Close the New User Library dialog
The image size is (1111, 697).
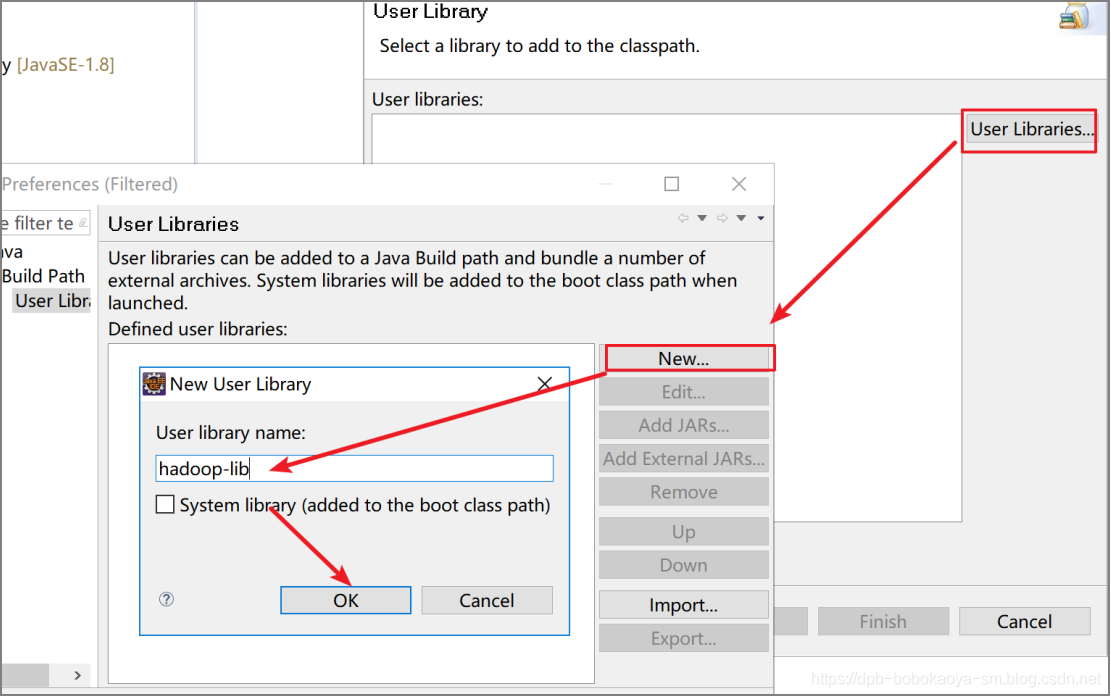coord(544,384)
